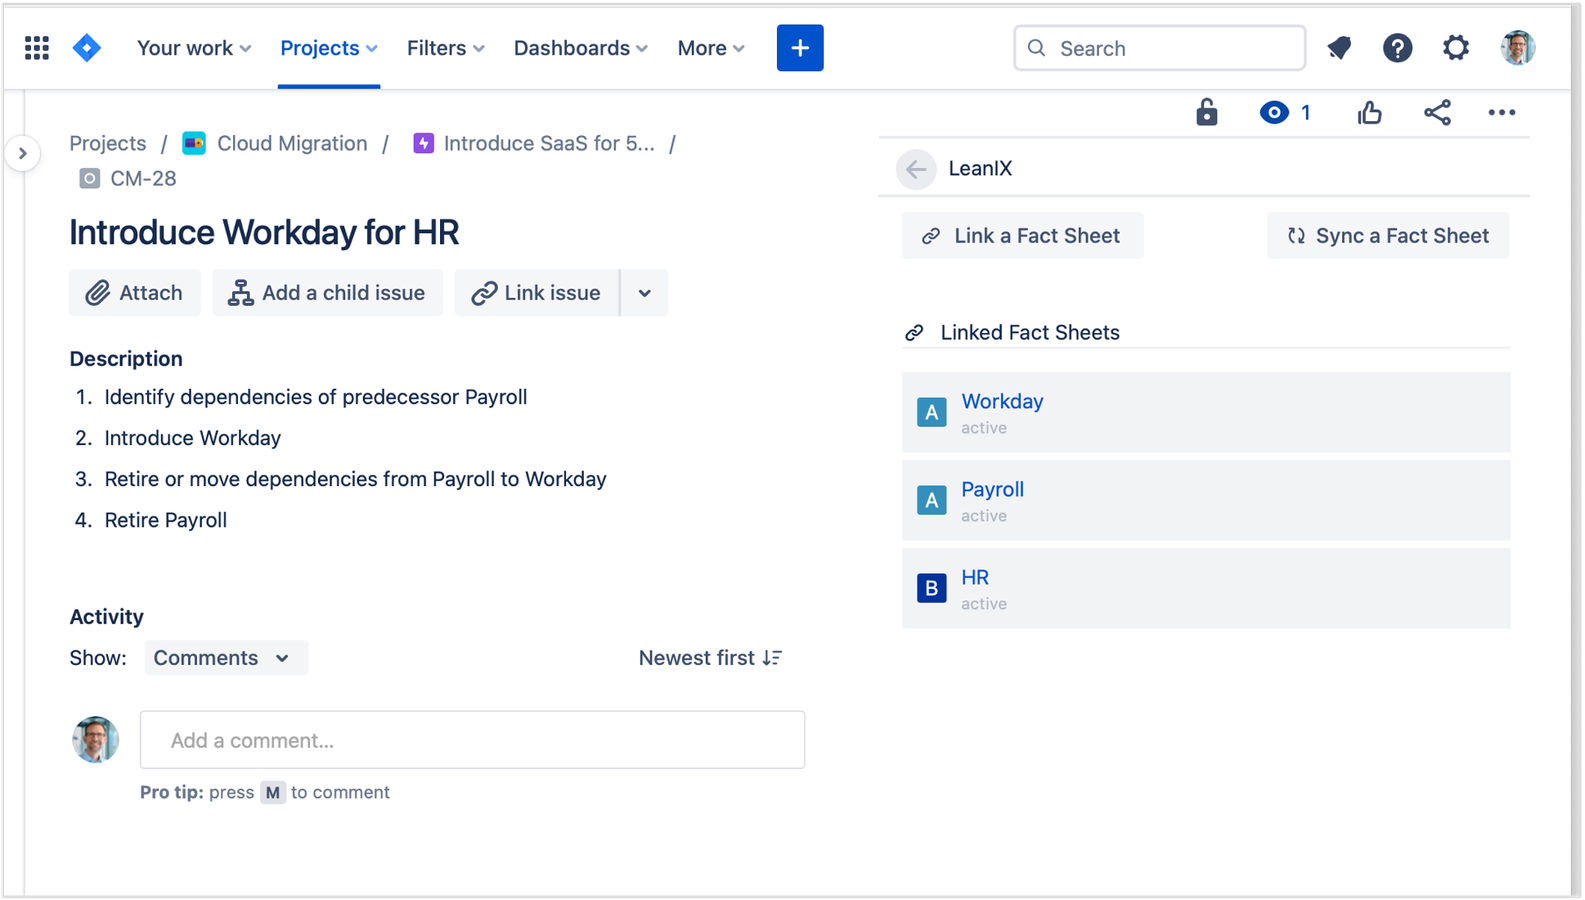This screenshot has width=1585, height=900.
Task: Click the A icon next to Workday
Action: [931, 412]
